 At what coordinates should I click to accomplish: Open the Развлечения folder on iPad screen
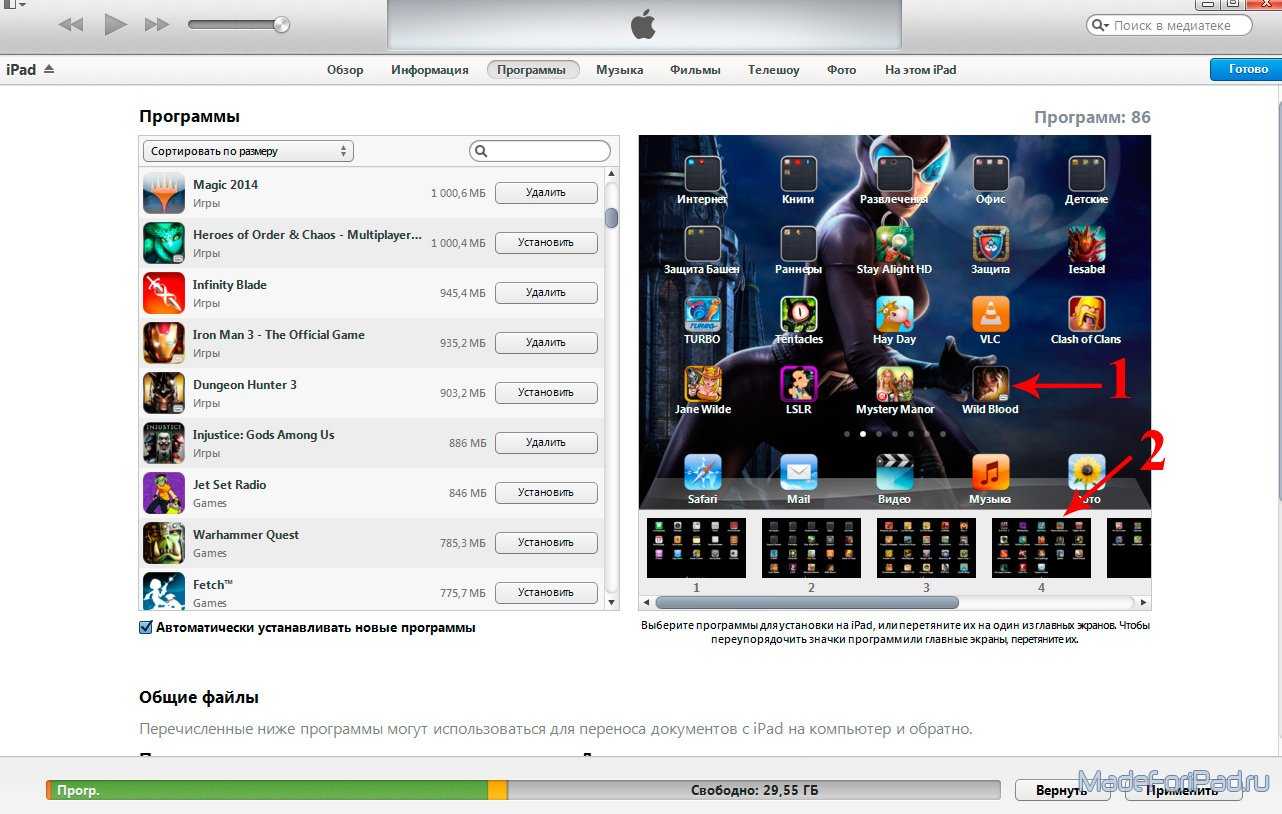[x=894, y=173]
